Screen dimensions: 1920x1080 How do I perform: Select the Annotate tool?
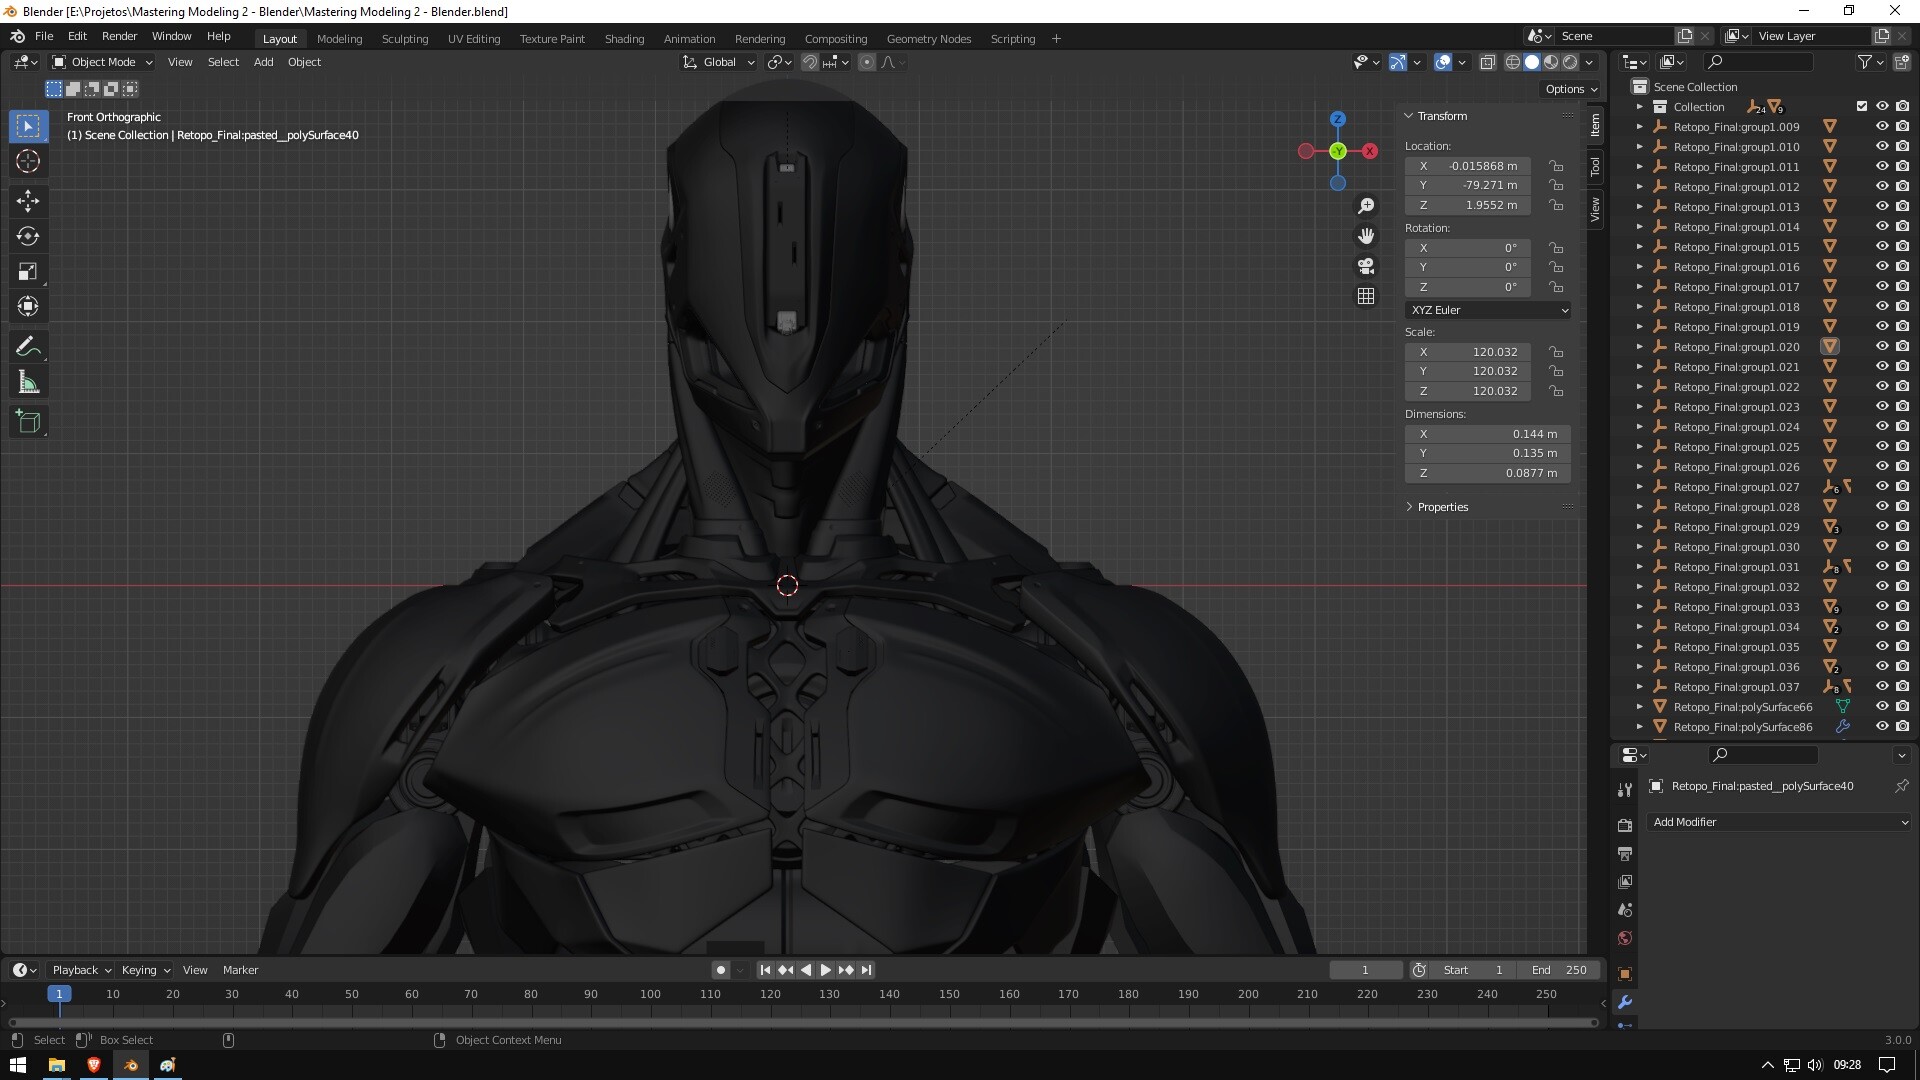pos(28,346)
